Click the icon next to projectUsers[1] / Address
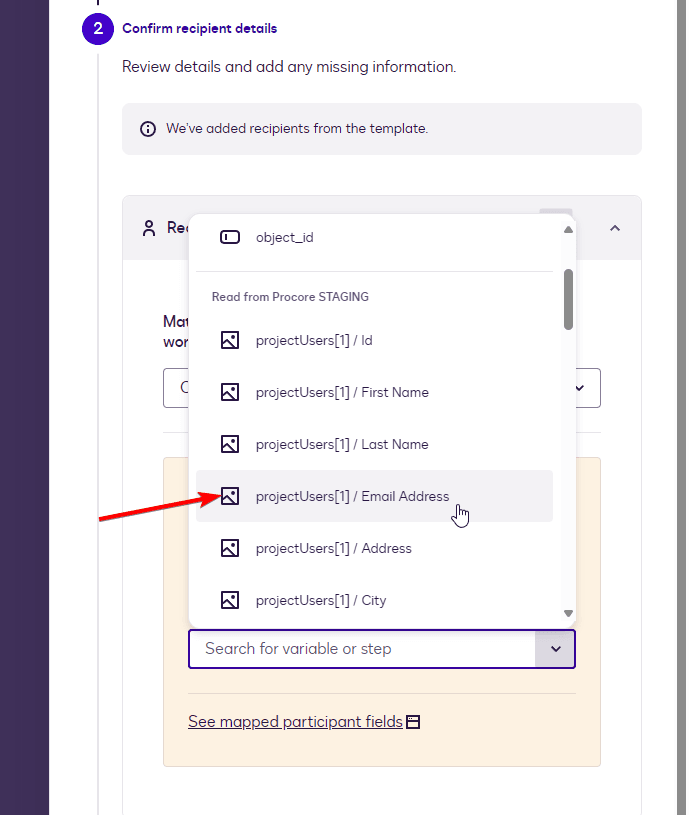 (x=230, y=548)
